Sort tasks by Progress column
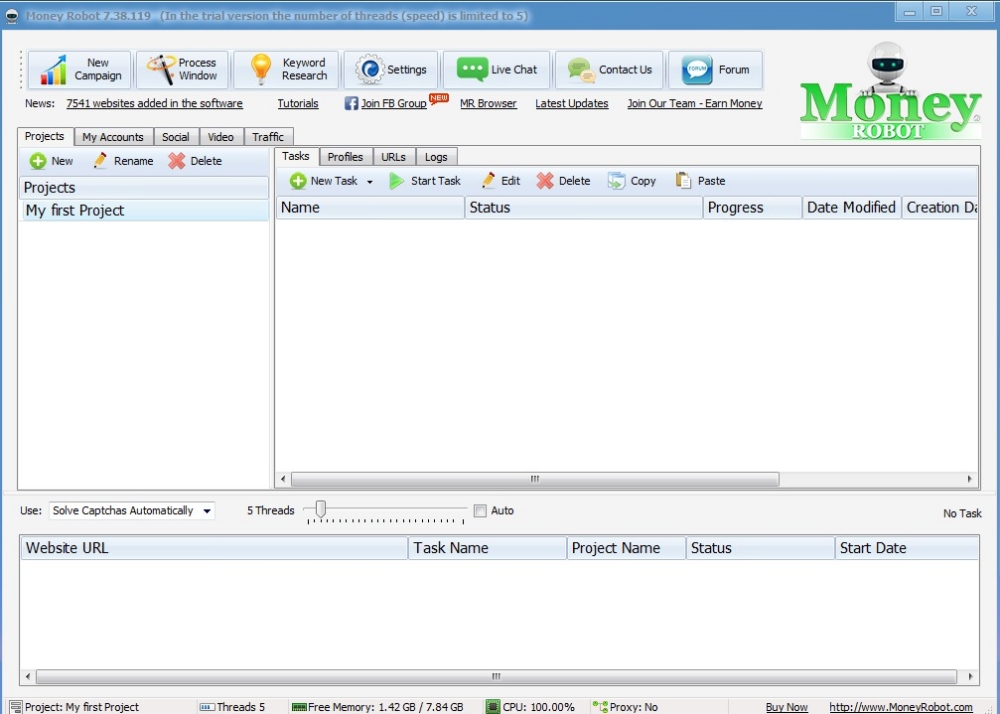Image resolution: width=1000 pixels, height=714 pixels. 752,208
